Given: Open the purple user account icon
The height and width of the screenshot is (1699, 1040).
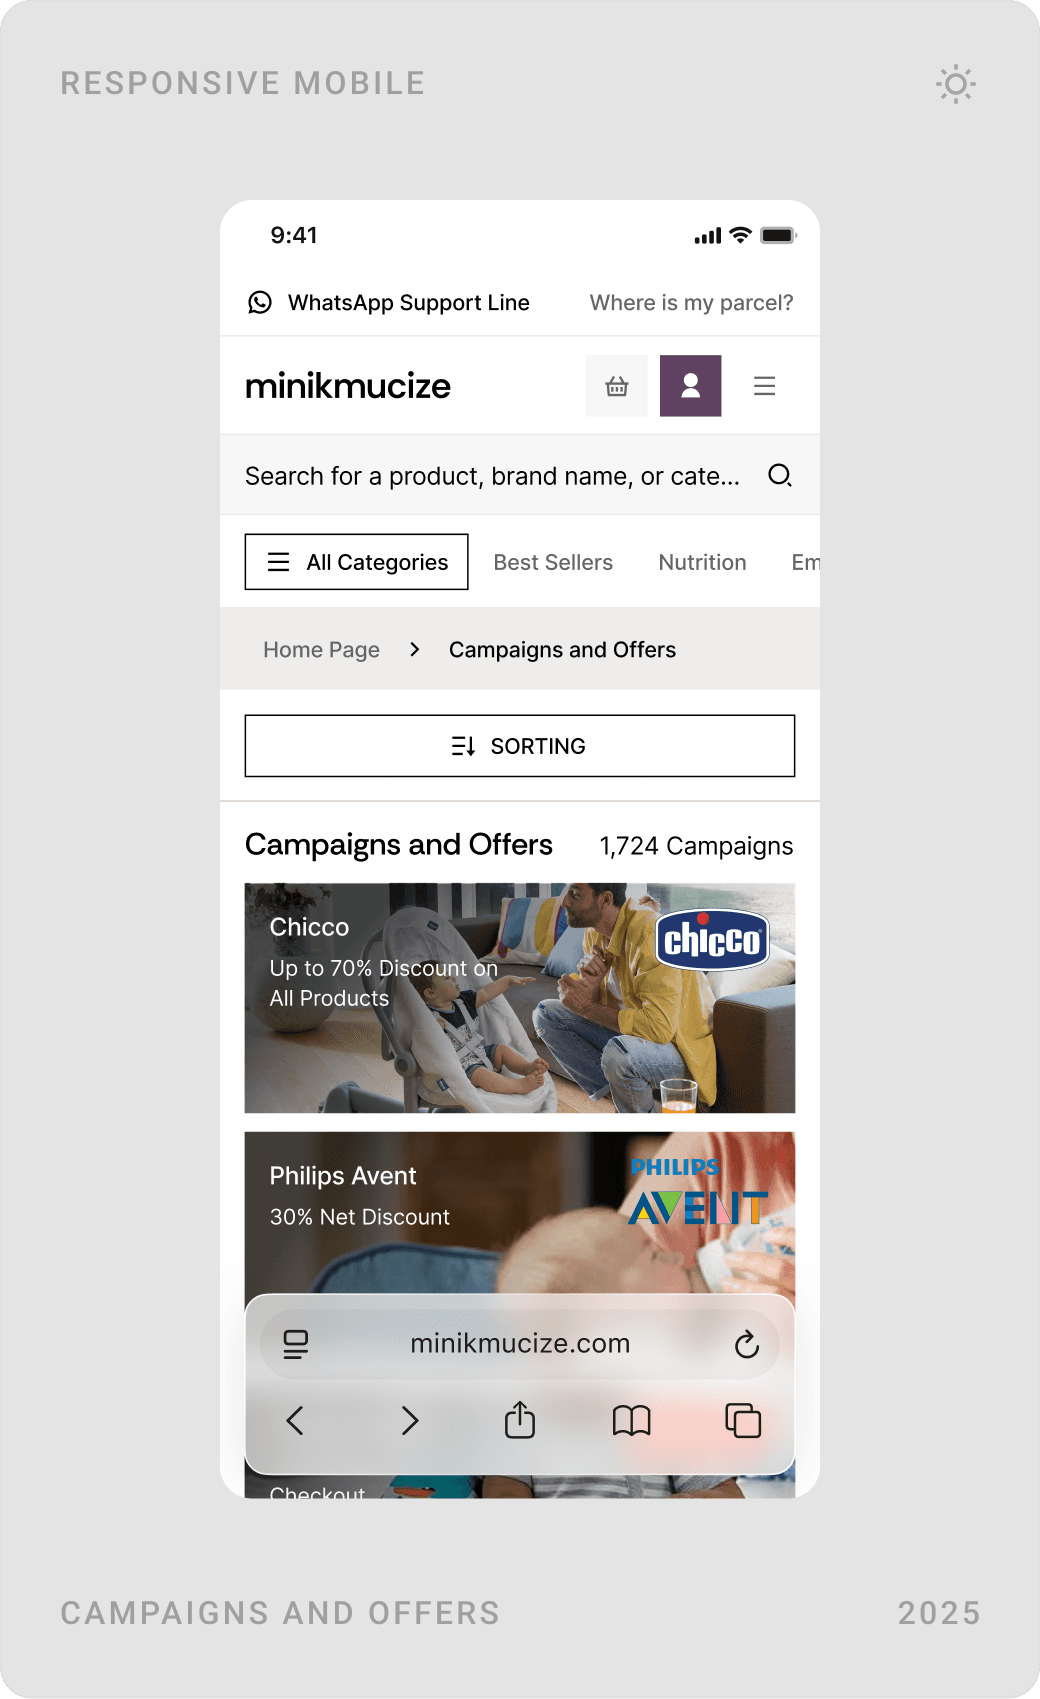Looking at the screenshot, I should (x=691, y=386).
